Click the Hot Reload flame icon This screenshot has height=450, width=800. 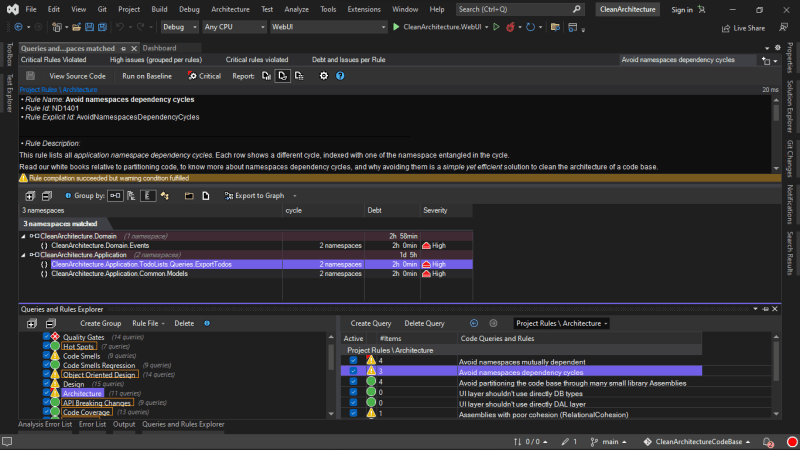coord(510,27)
